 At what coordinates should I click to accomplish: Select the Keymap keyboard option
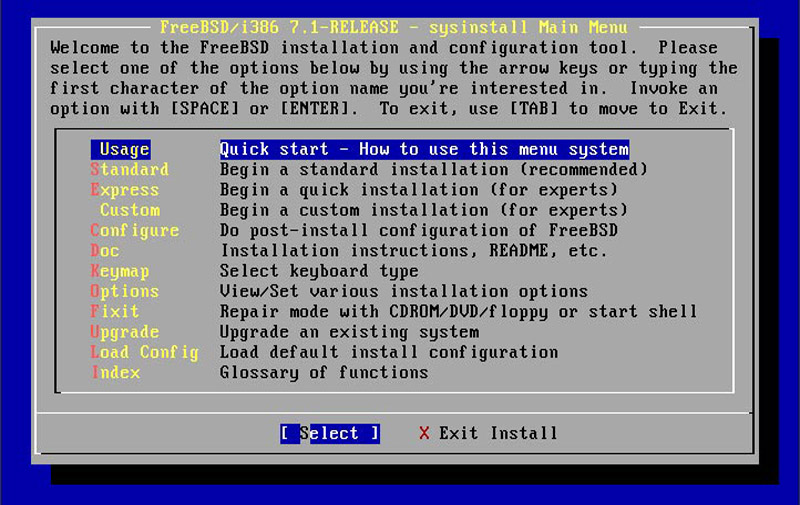coord(120,271)
